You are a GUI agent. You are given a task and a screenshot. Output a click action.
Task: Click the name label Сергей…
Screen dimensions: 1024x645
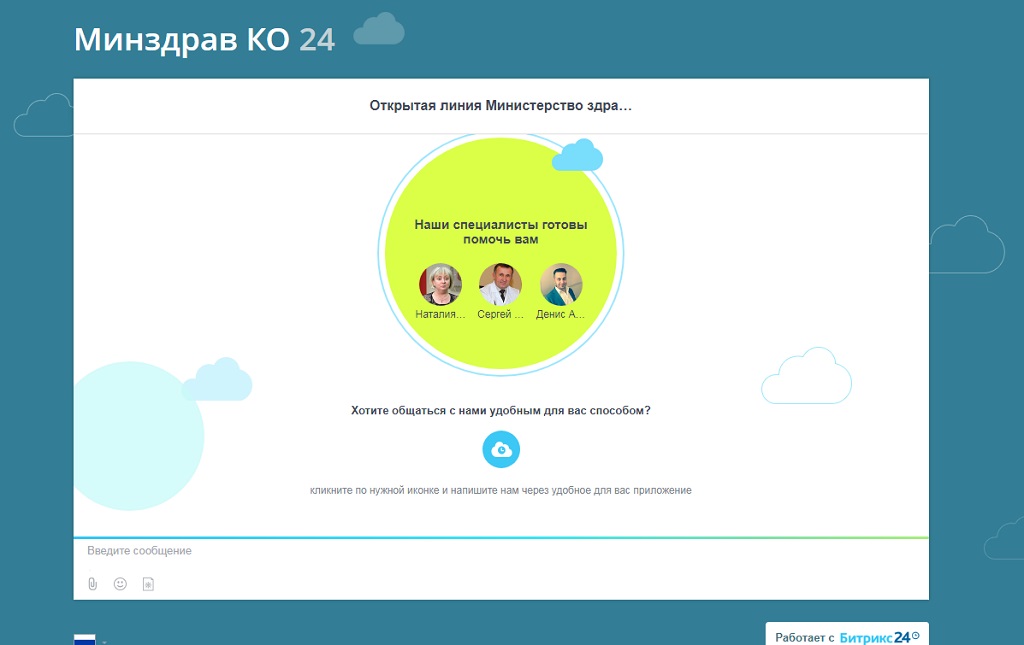click(x=500, y=314)
